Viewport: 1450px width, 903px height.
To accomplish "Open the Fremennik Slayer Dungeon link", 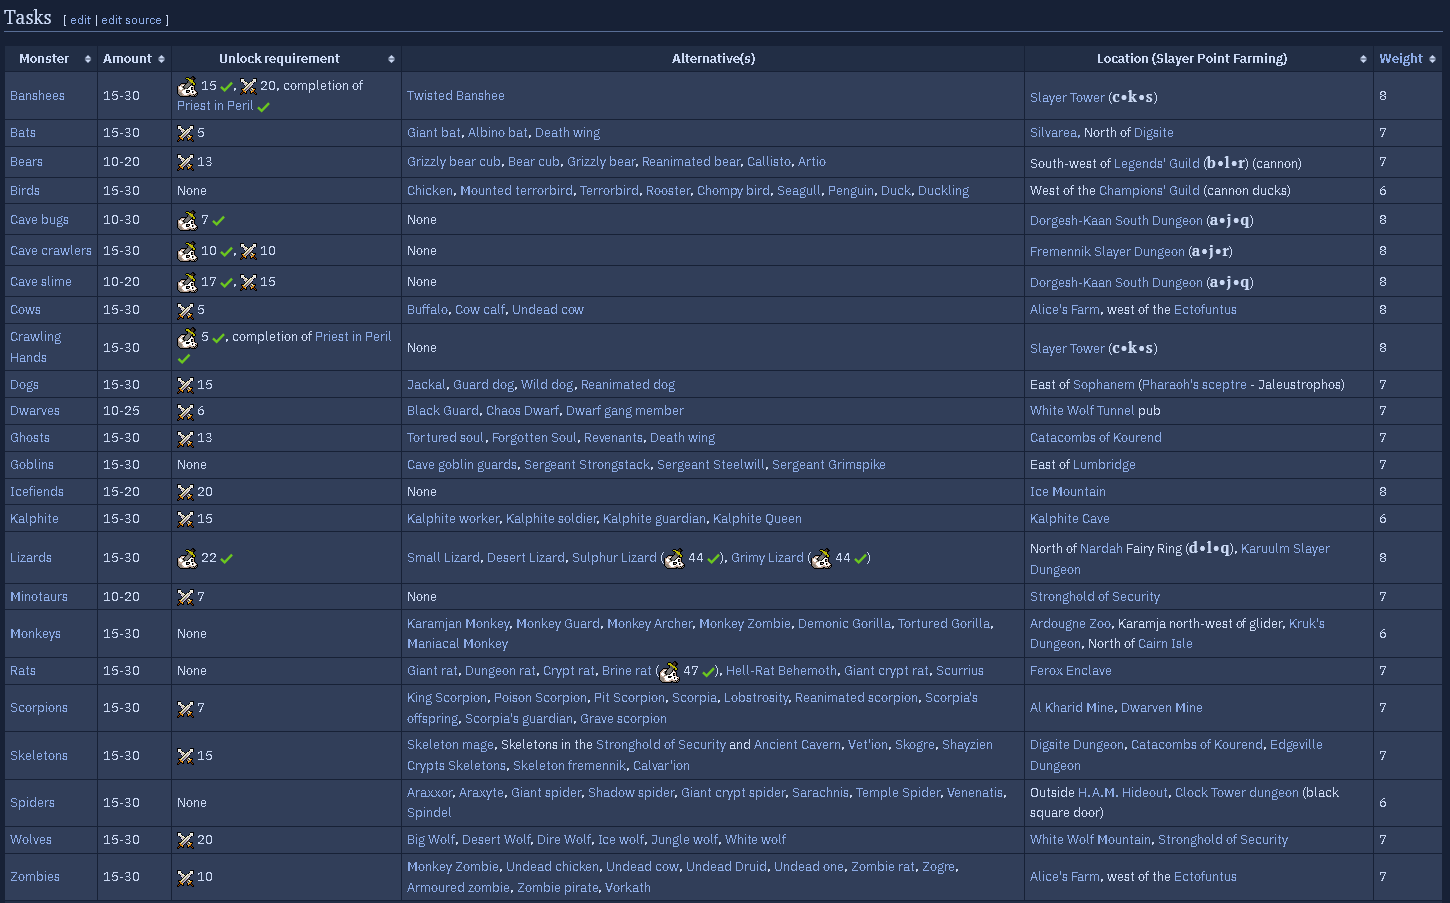I will click(1107, 252).
